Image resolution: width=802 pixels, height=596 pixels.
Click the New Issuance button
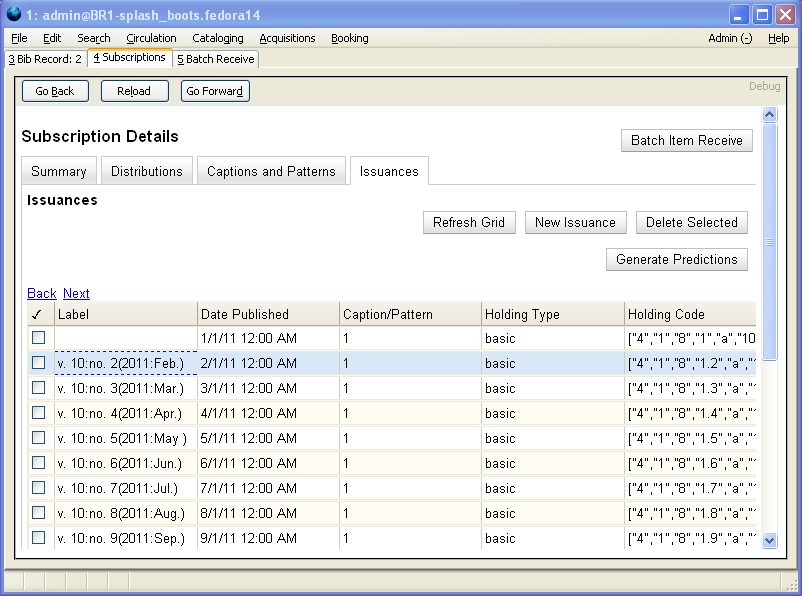(575, 222)
